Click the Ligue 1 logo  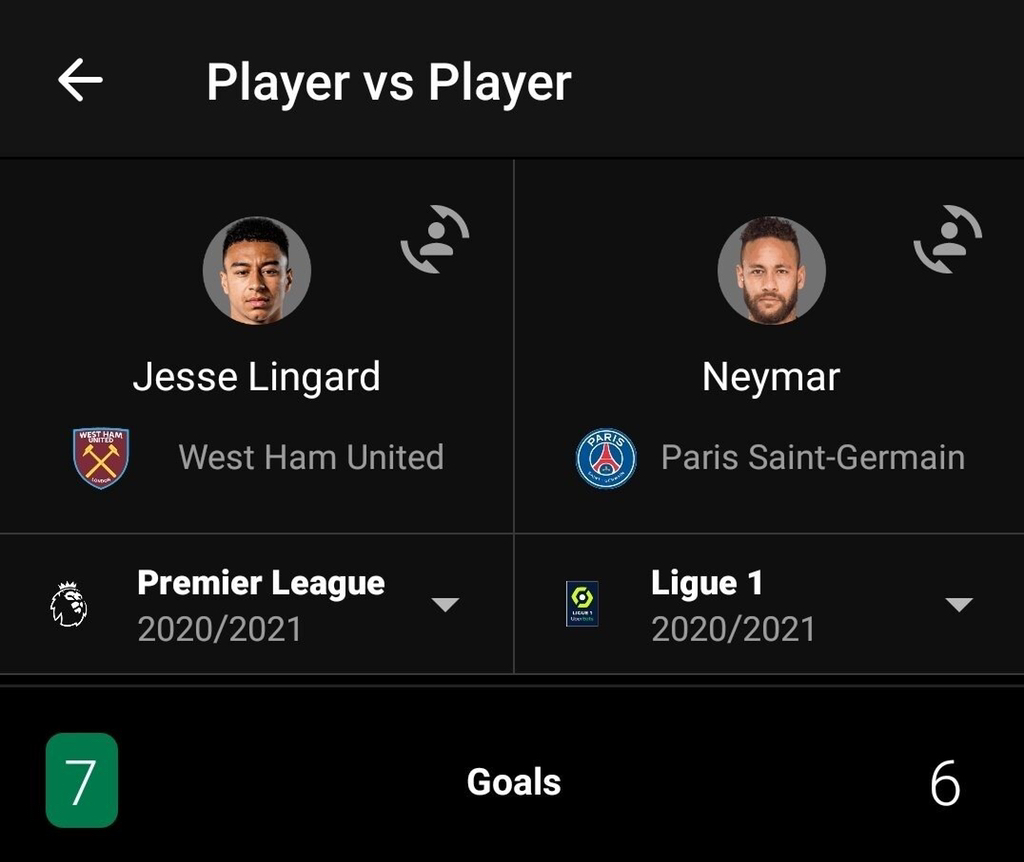(x=582, y=604)
